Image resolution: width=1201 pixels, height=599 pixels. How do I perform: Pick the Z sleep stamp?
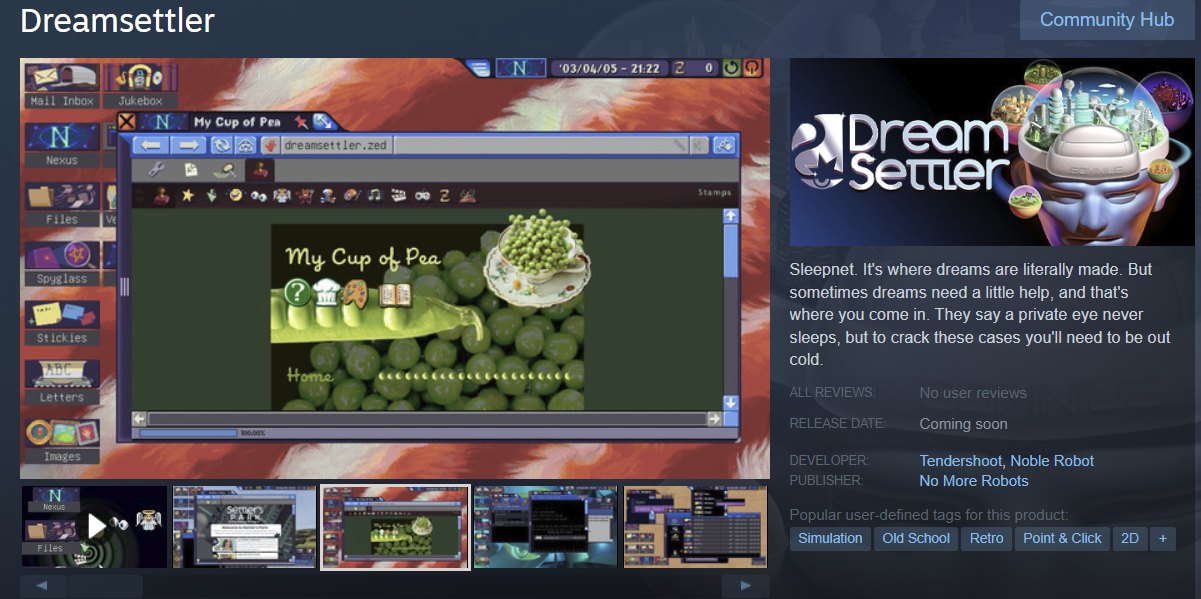444,195
